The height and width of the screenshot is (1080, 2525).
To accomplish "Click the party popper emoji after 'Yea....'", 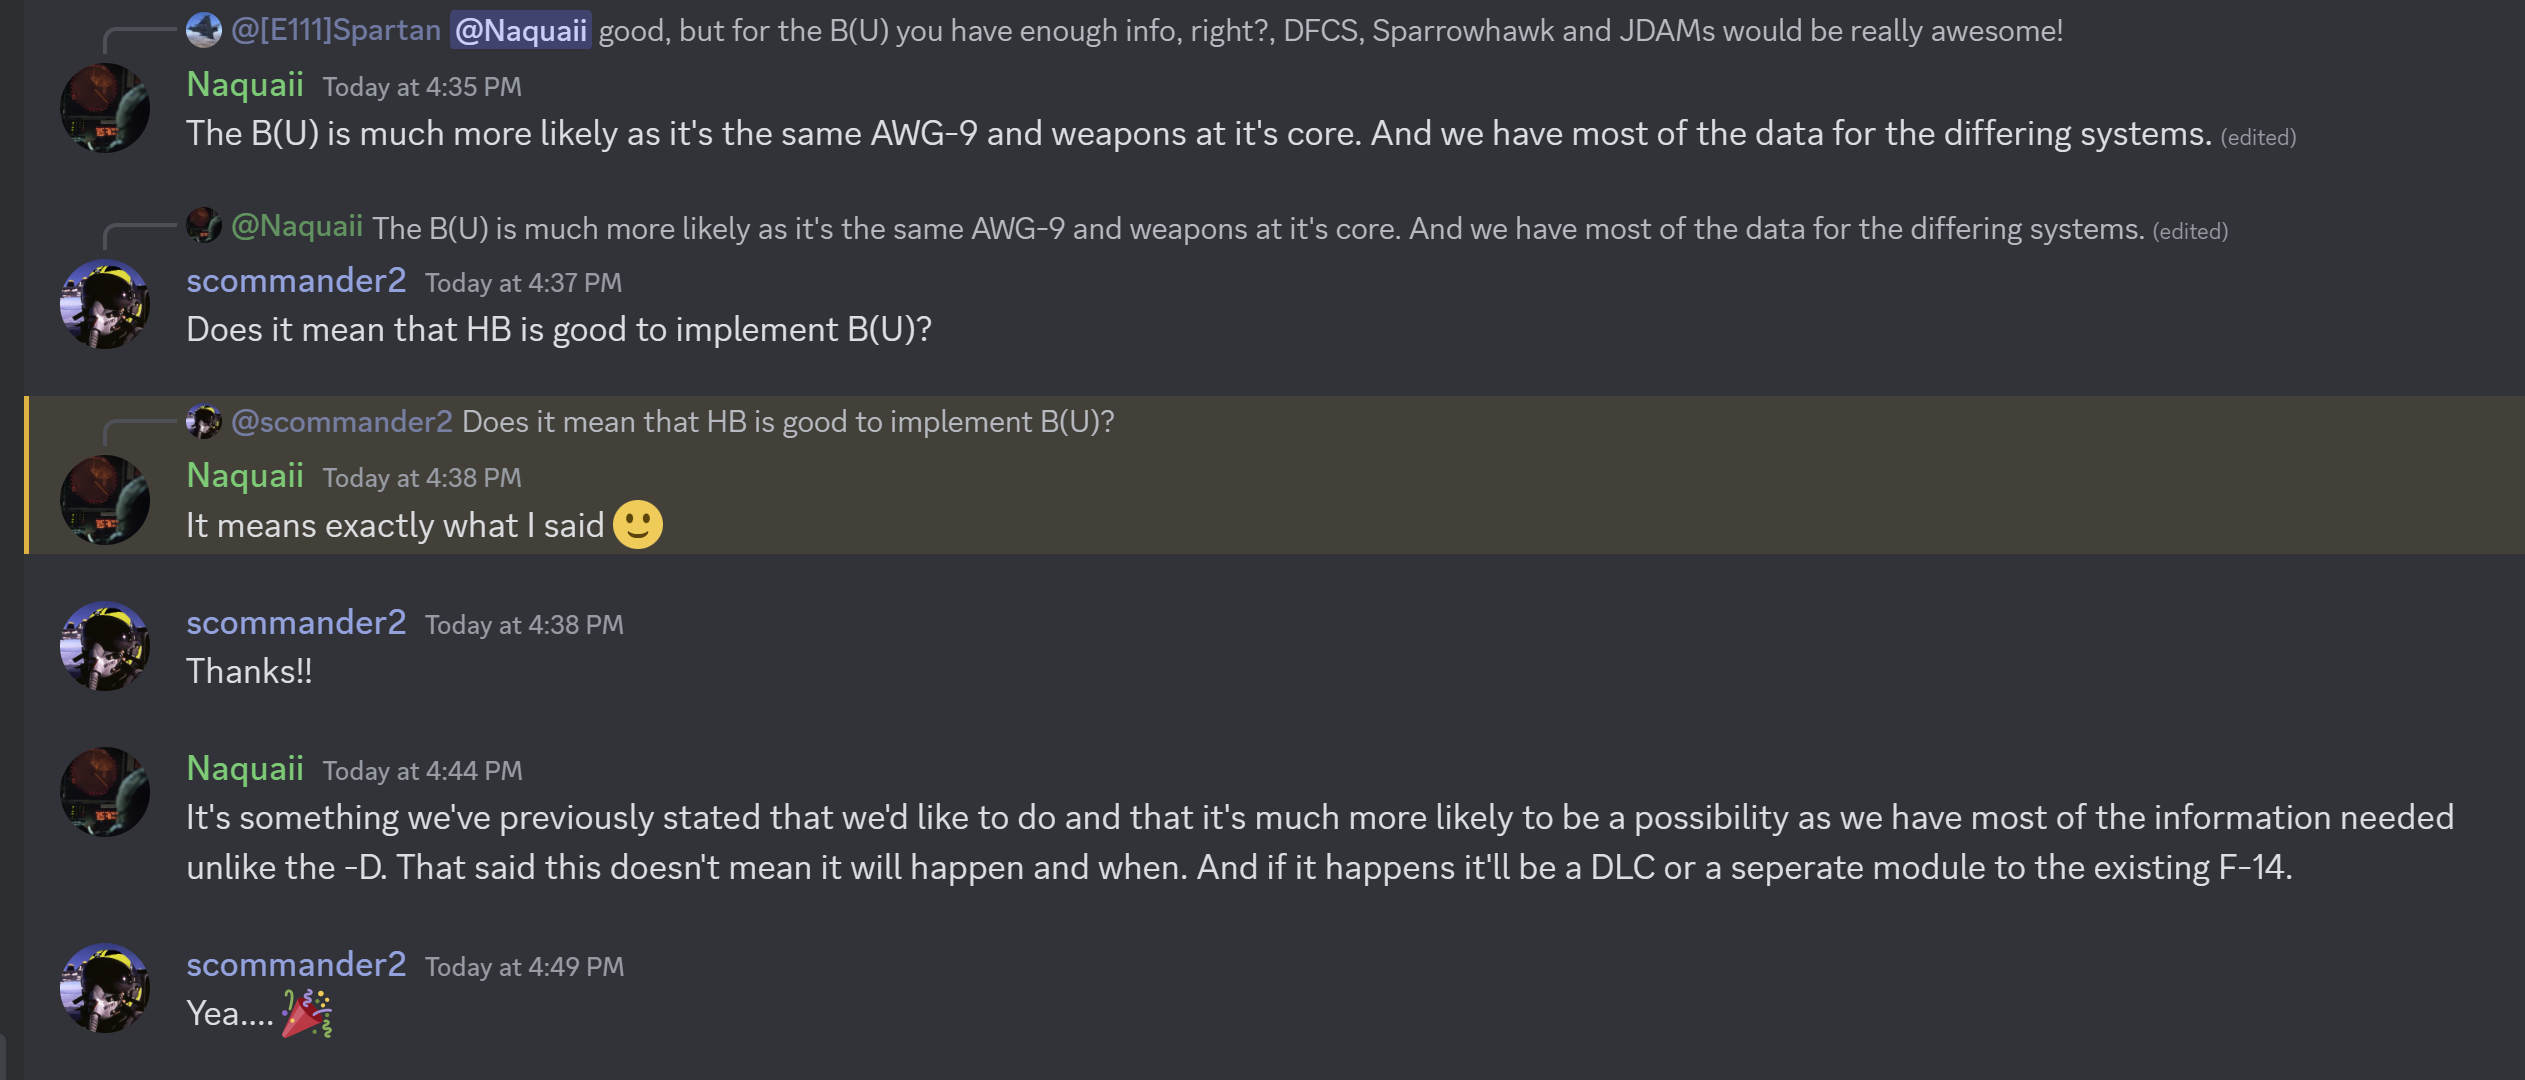I will [307, 1013].
